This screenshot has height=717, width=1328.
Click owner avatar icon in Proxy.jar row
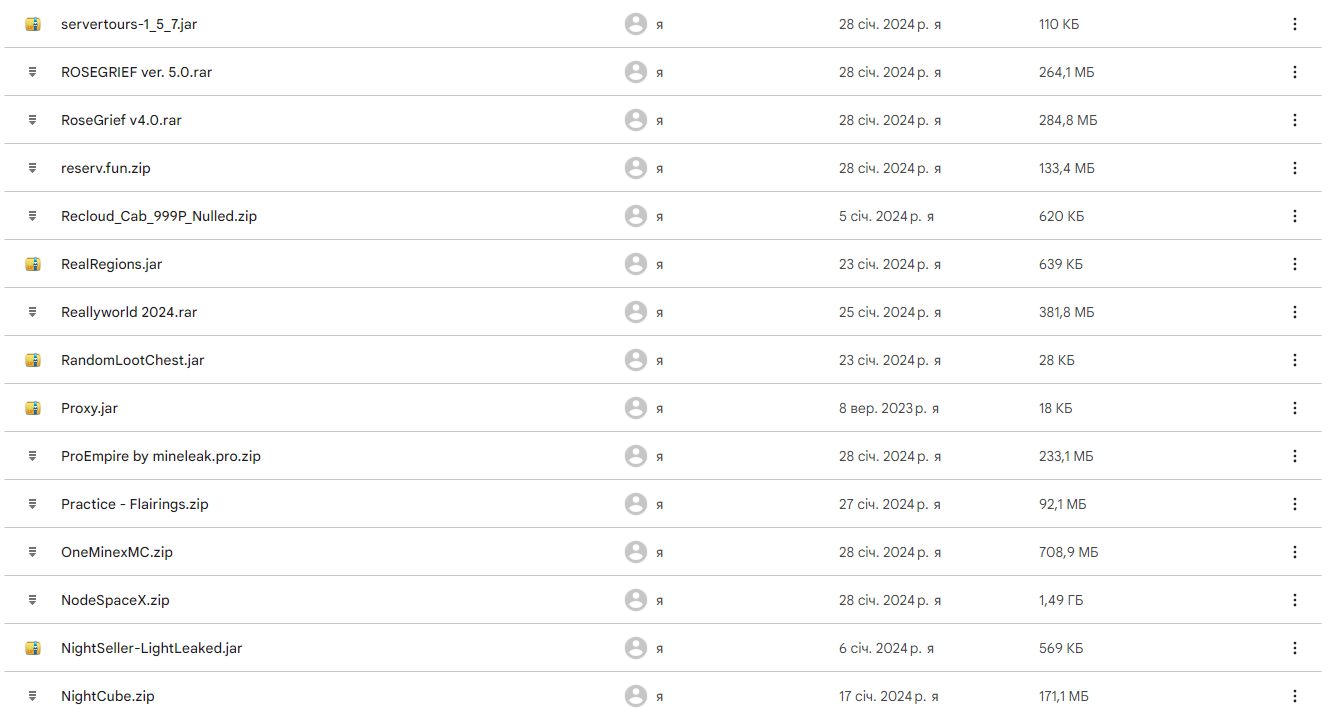pyautogui.click(x=636, y=408)
